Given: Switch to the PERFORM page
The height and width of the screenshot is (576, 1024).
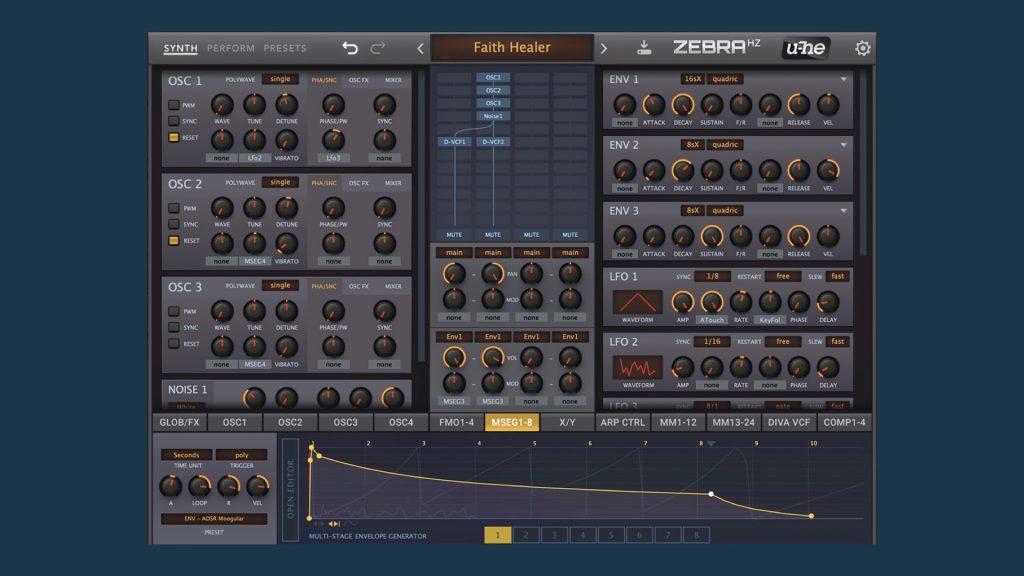Looking at the screenshot, I should tap(231, 48).
